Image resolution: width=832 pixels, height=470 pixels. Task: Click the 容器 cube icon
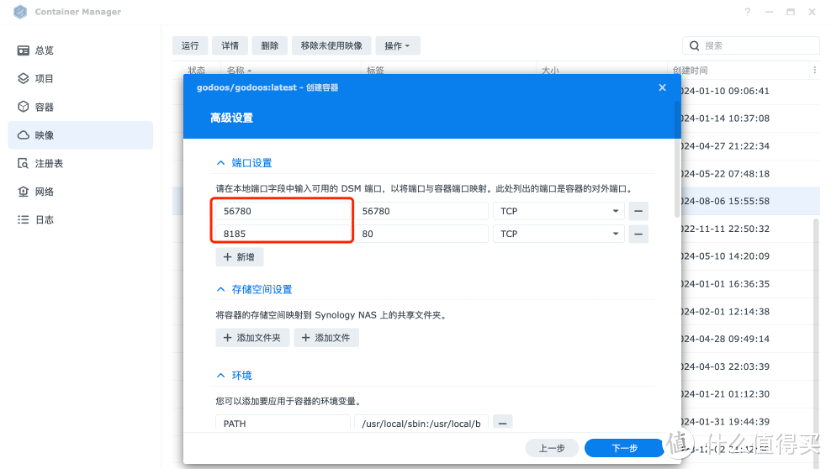tap(23, 107)
